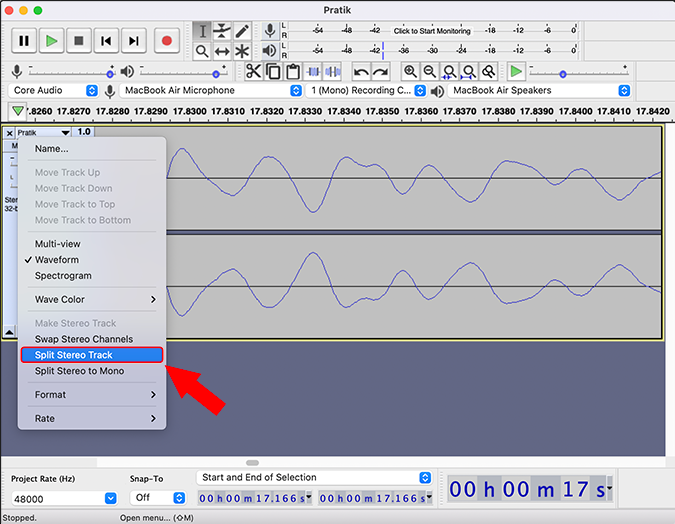Image resolution: width=675 pixels, height=524 pixels.
Task: Fit the selection to window width
Action: tap(449, 71)
